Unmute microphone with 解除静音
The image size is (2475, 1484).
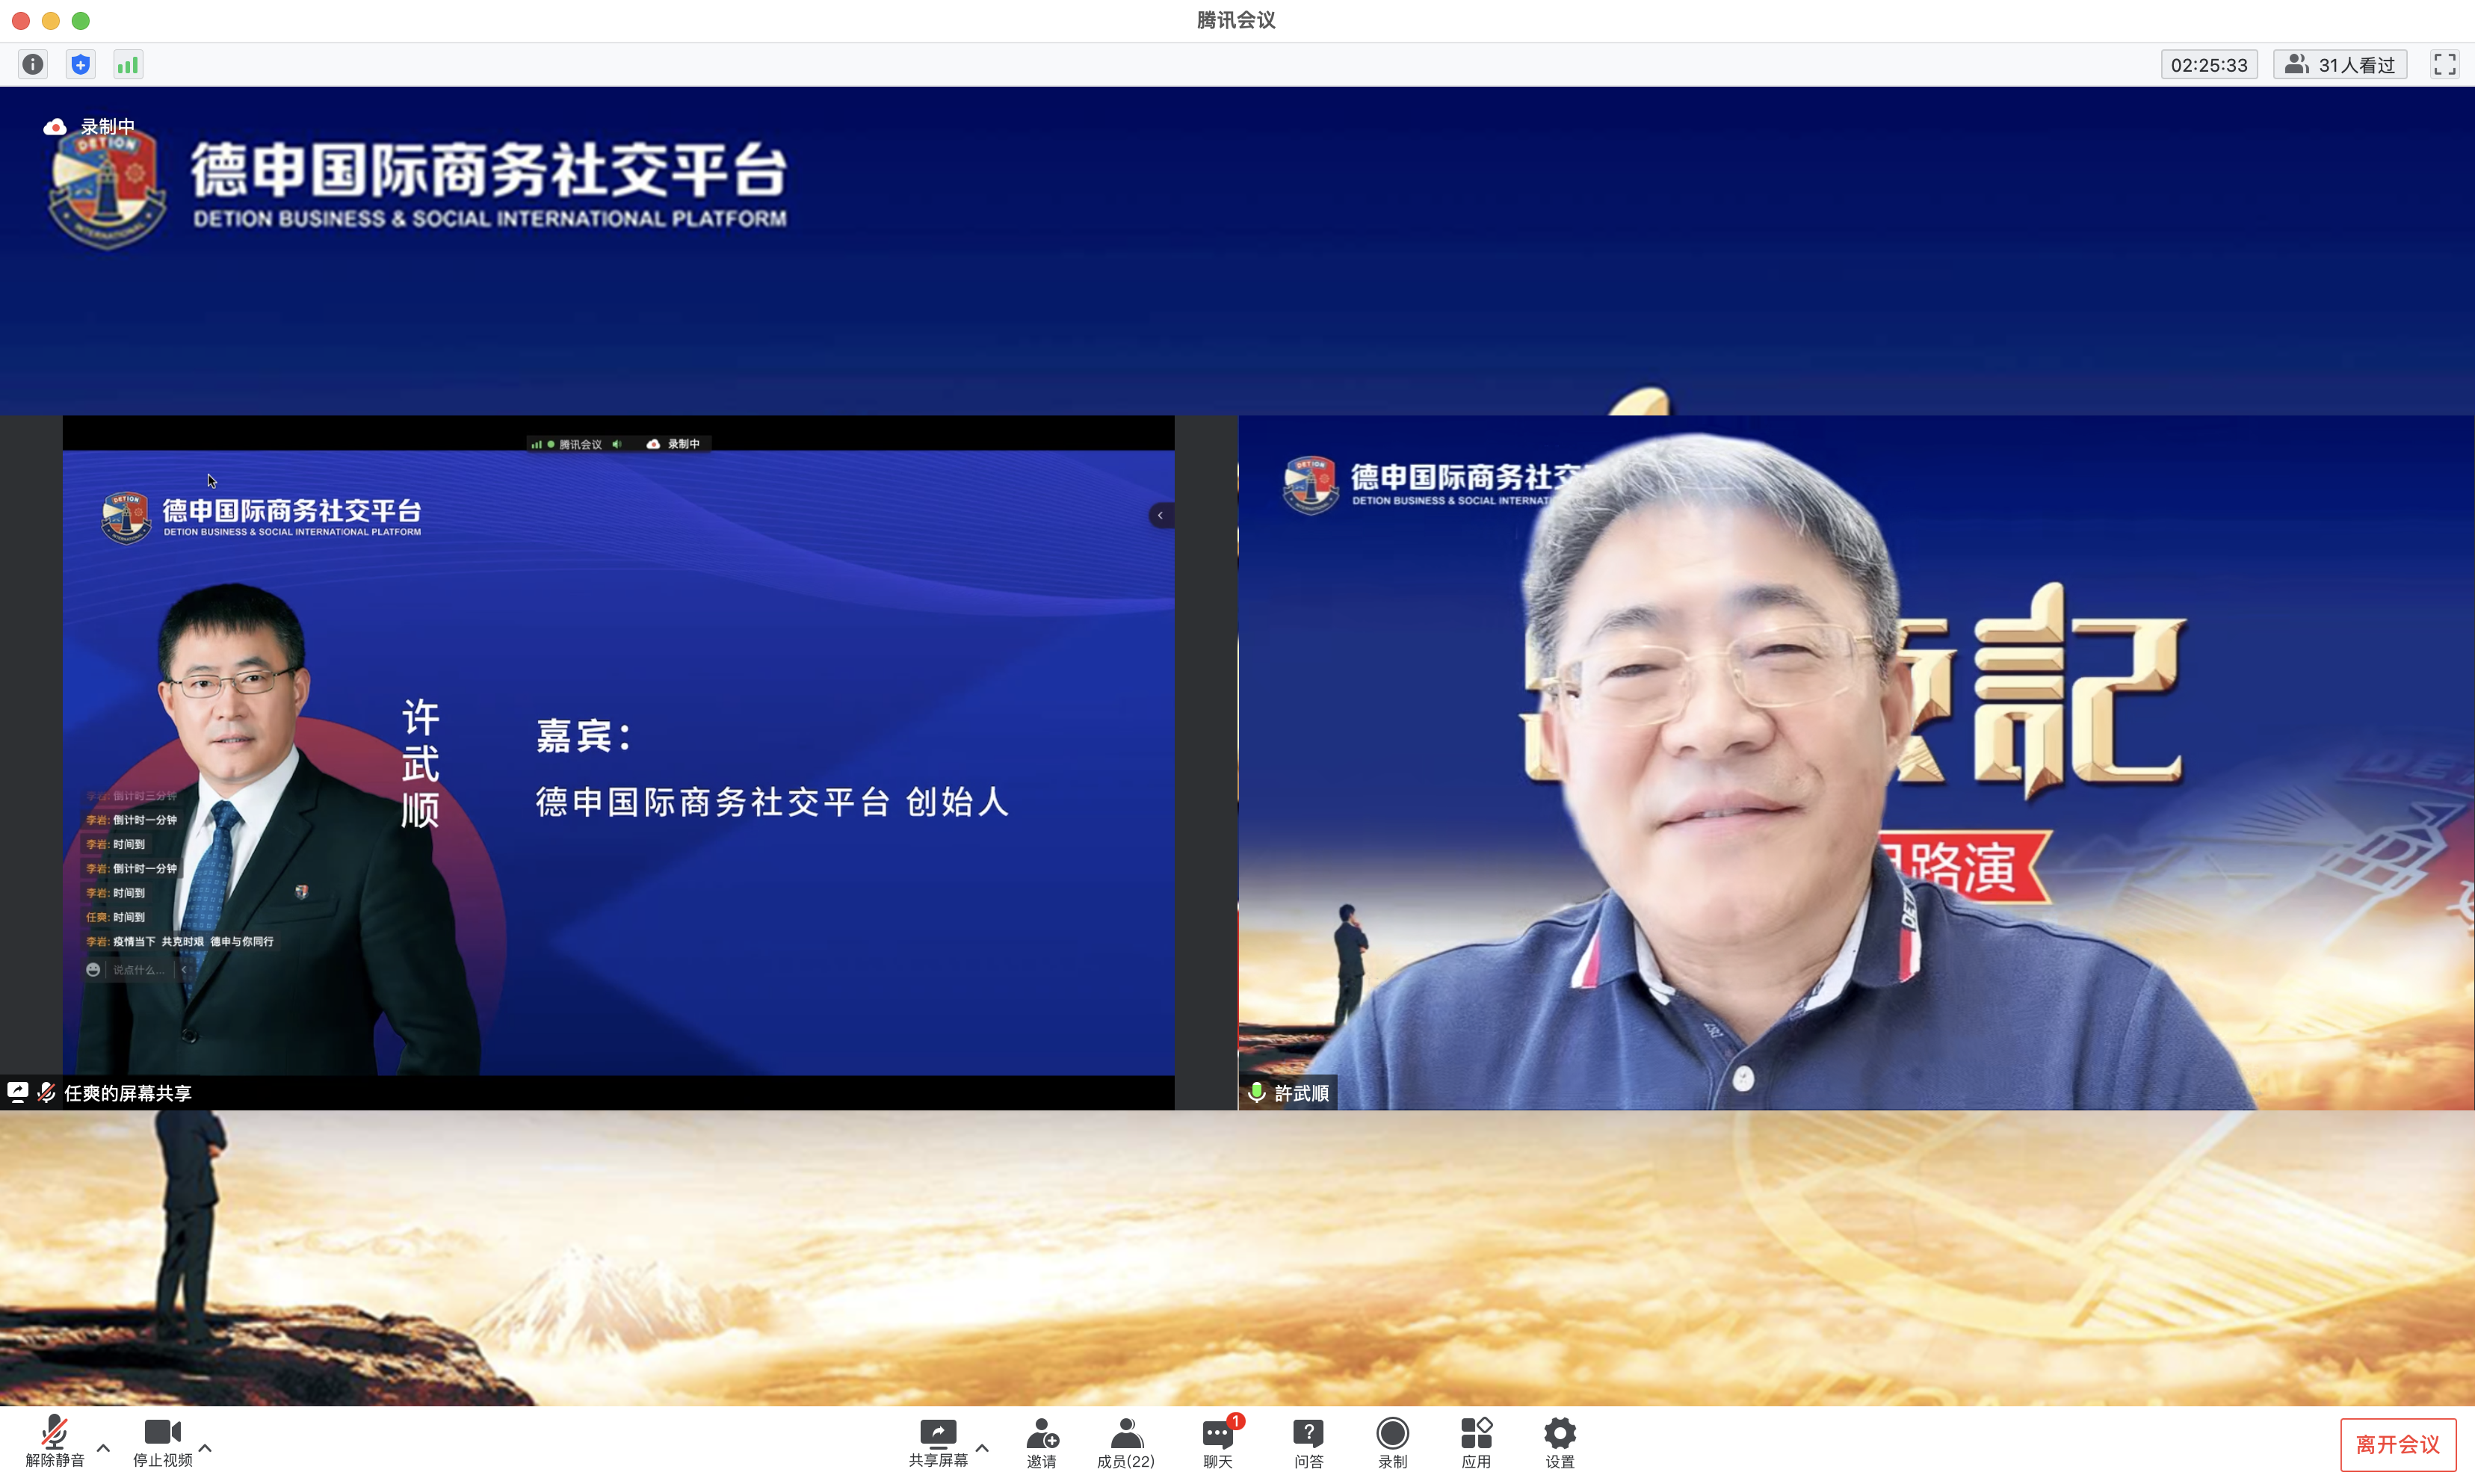tap(55, 1443)
